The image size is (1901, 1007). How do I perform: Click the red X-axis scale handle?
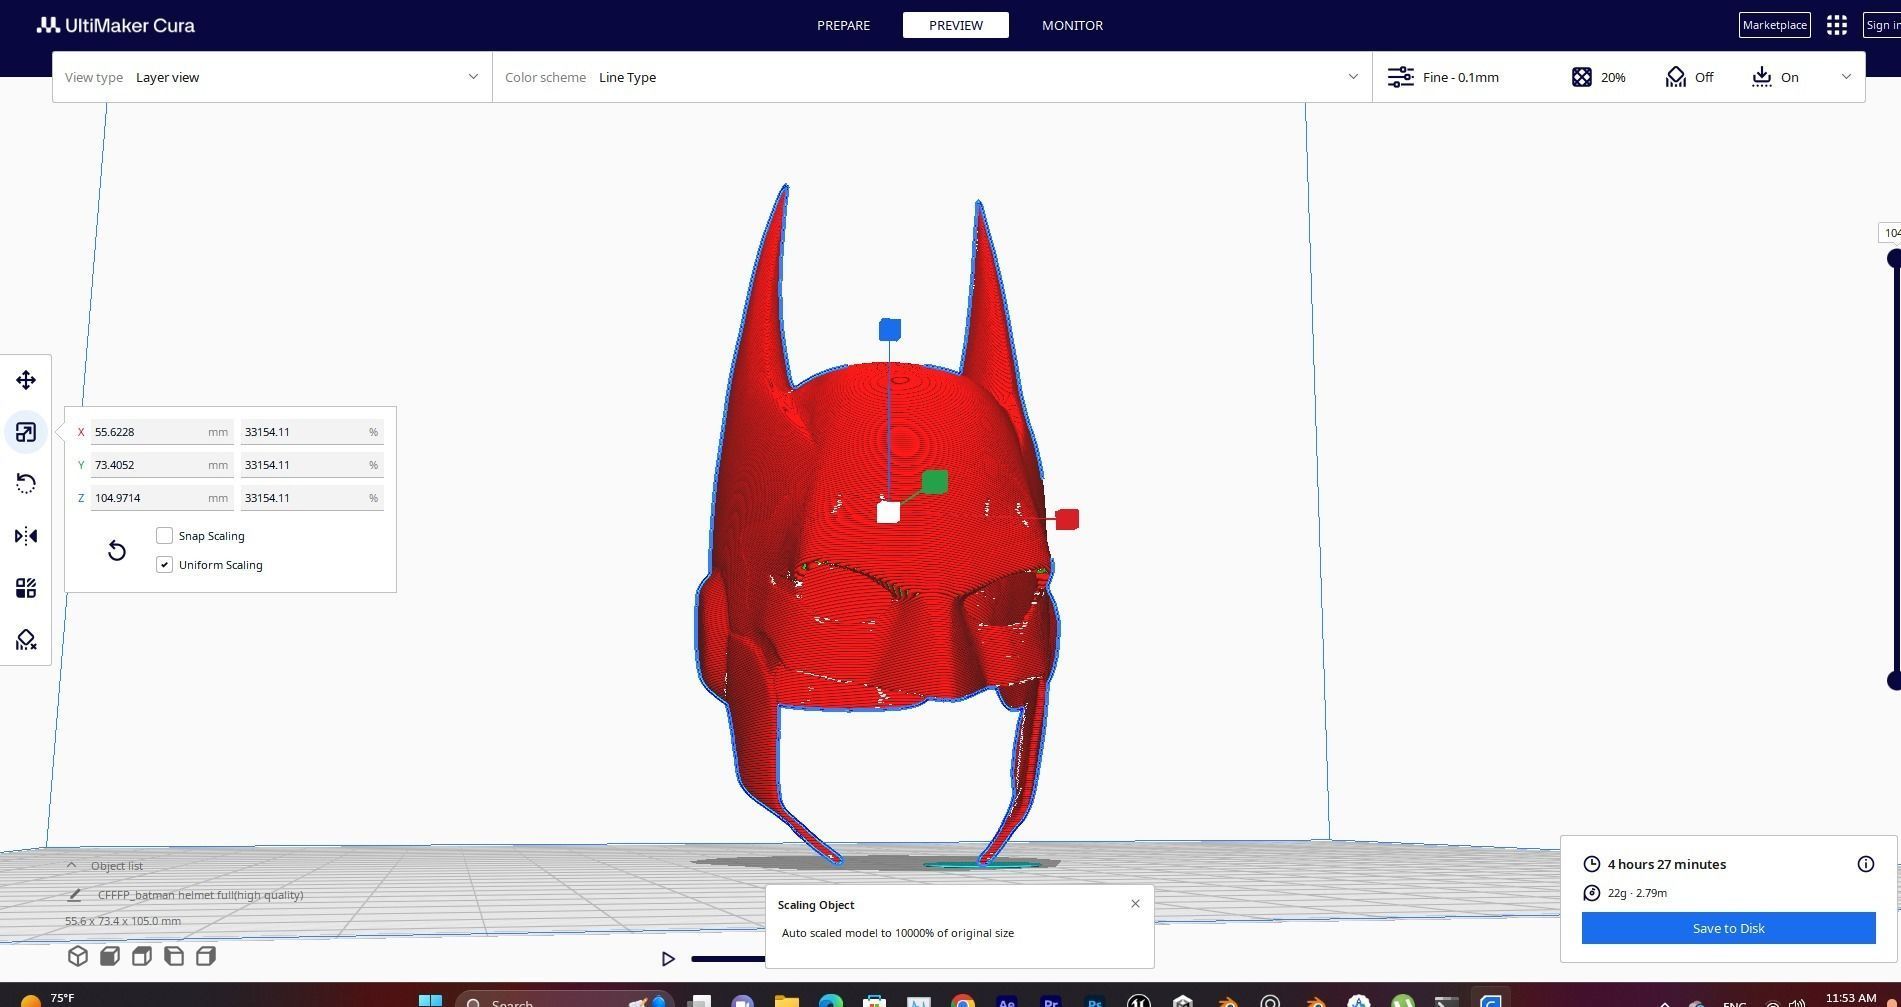(1067, 519)
